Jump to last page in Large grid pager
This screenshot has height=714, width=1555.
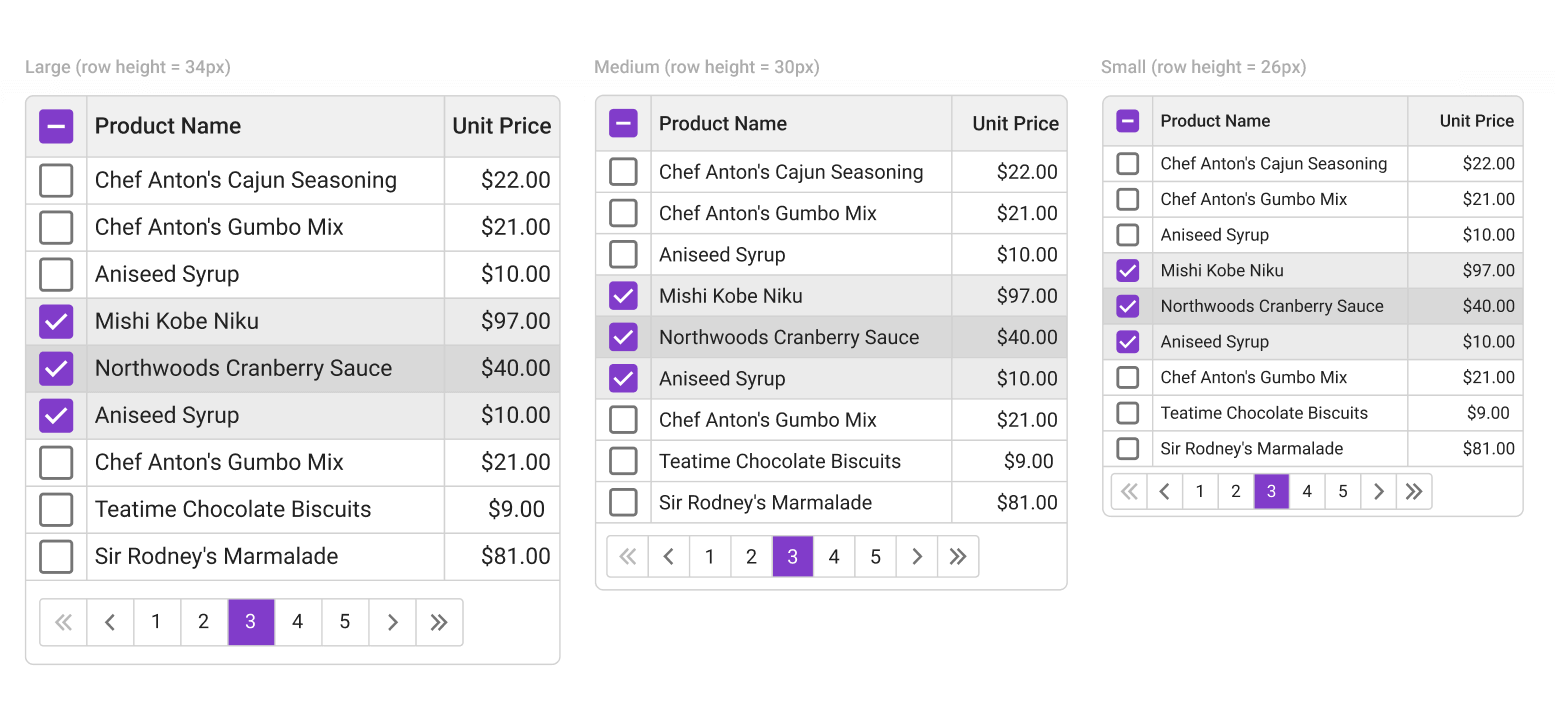439,622
